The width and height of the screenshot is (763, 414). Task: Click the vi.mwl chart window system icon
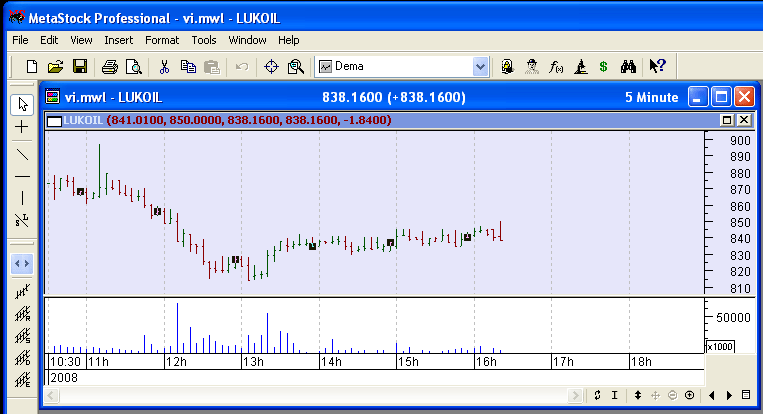53,97
